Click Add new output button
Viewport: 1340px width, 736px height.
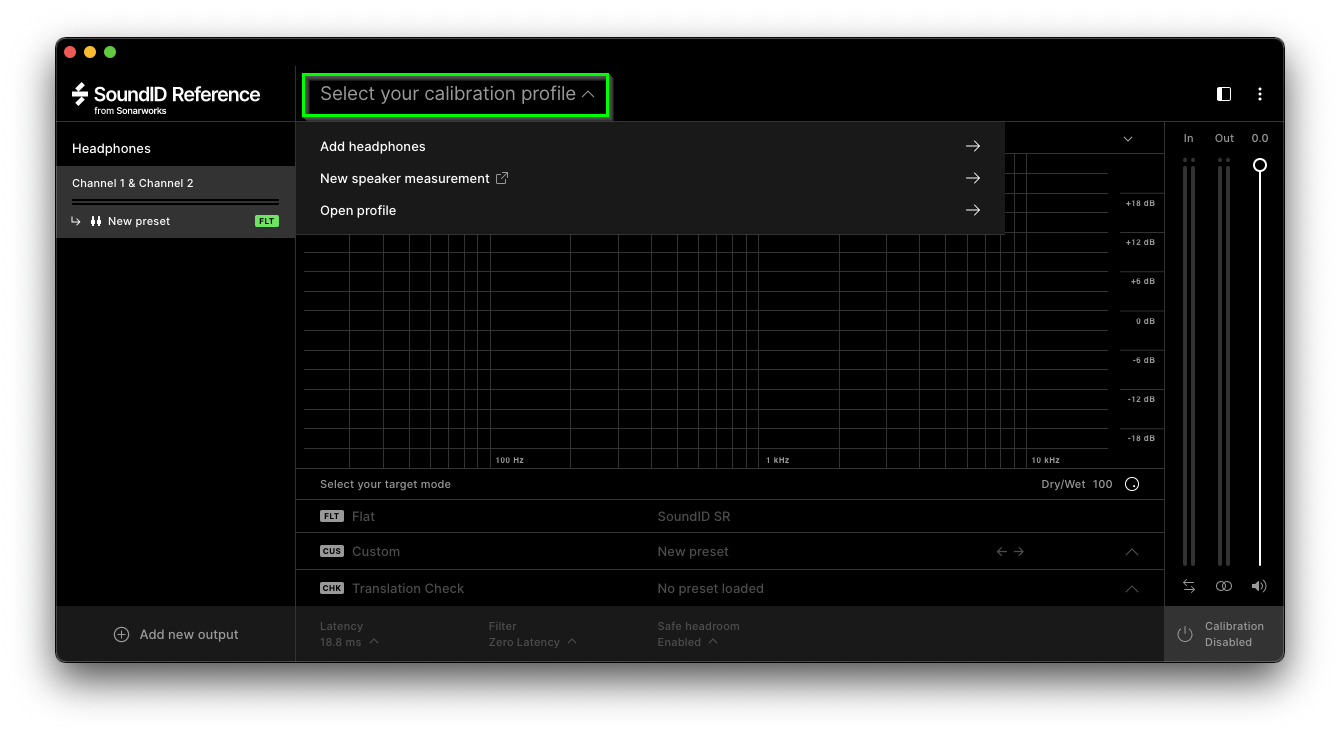(176, 634)
